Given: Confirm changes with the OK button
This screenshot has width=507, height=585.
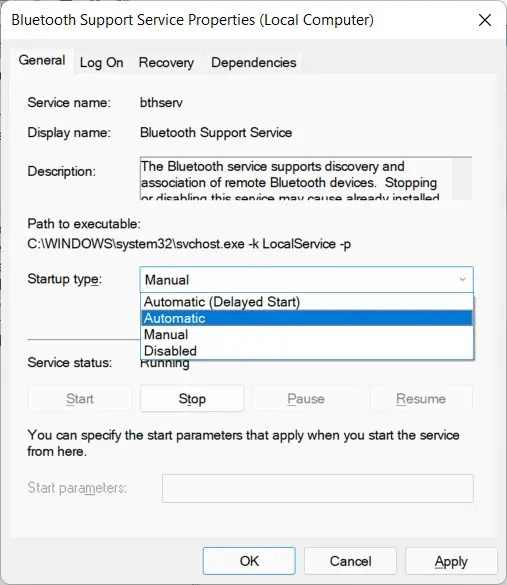Looking at the screenshot, I should click(249, 561).
